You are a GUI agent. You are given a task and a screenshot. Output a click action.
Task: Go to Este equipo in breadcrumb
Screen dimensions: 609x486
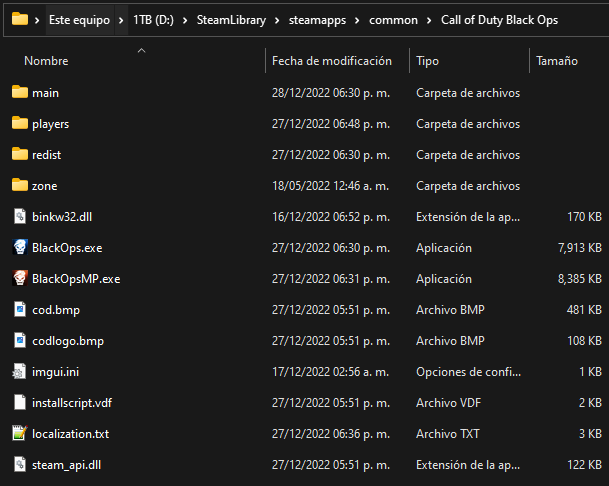click(x=79, y=20)
